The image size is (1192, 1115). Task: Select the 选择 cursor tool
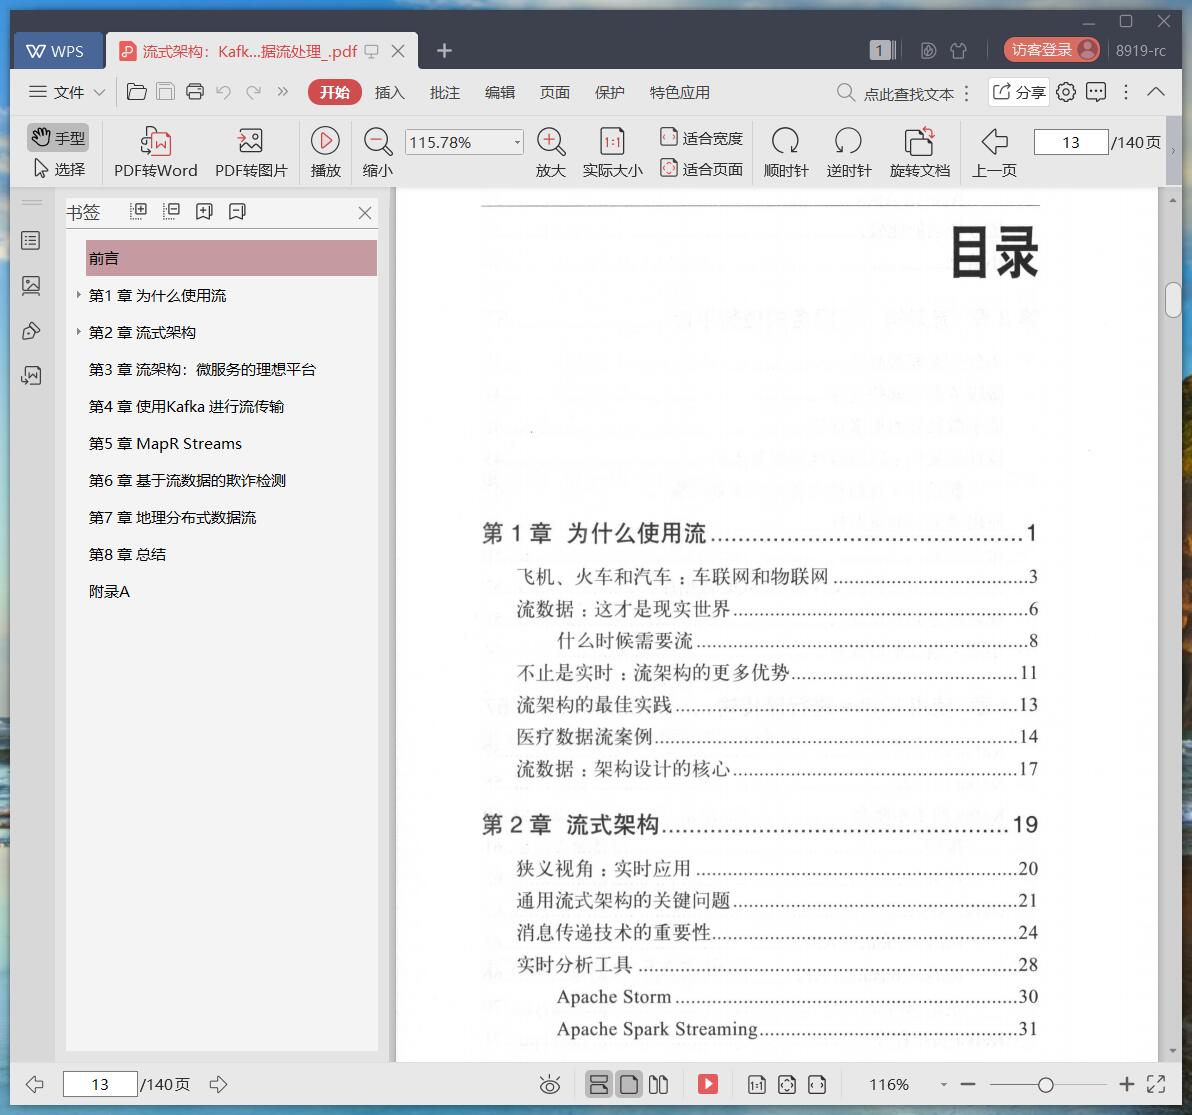click(59, 169)
